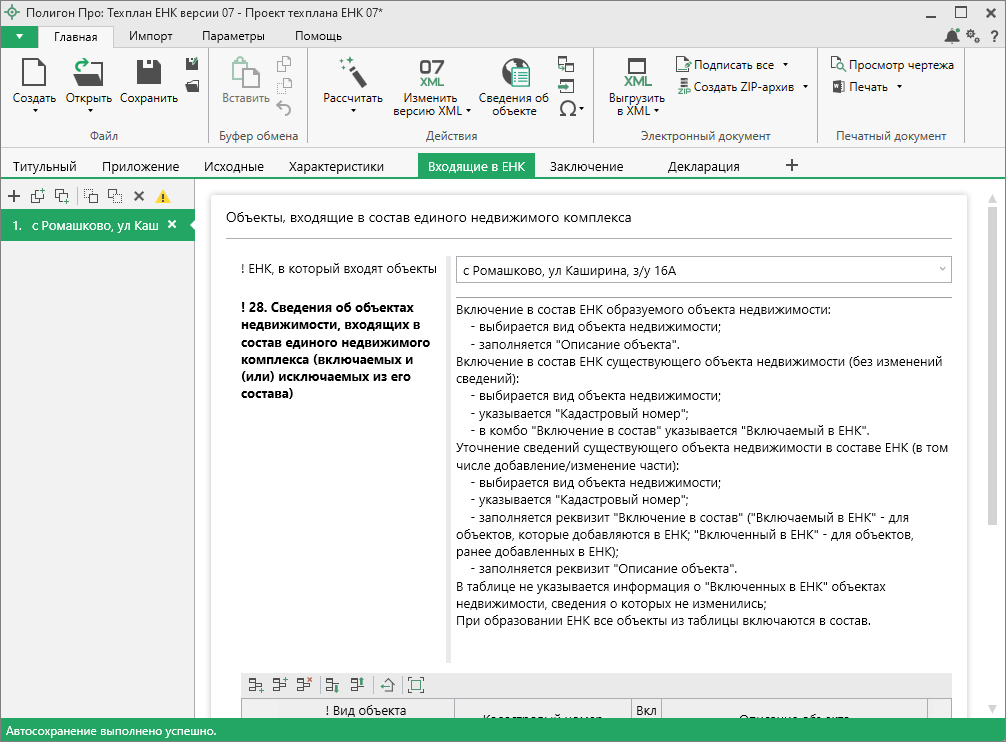The height and width of the screenshot is (742, 1006).
Task: Click the Рассчитать magic wand icon
Action: (352, 72)
